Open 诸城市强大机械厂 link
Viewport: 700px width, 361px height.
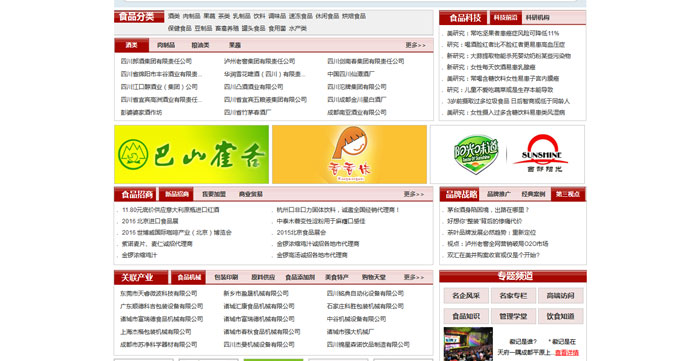350,332
